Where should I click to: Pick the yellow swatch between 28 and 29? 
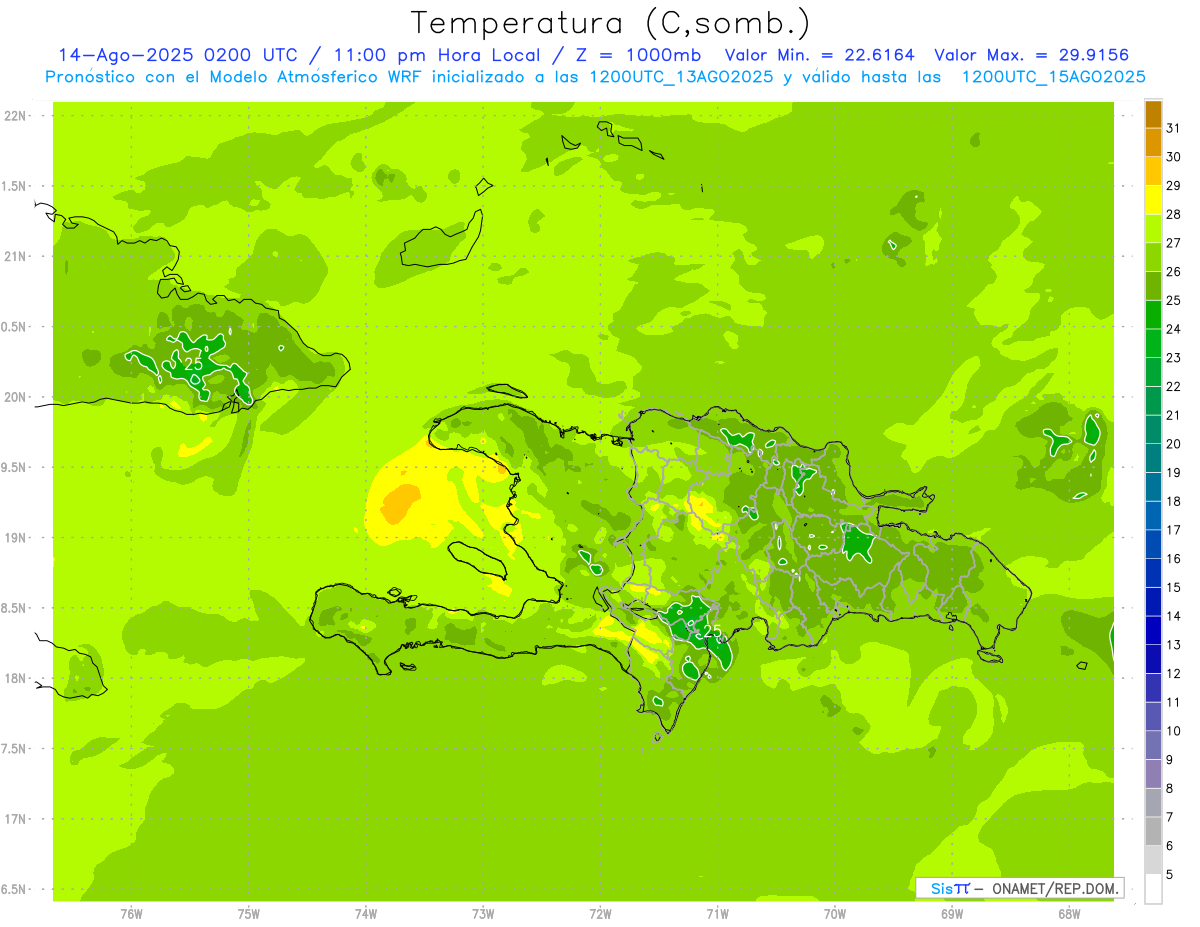[x=1153, y=200]
